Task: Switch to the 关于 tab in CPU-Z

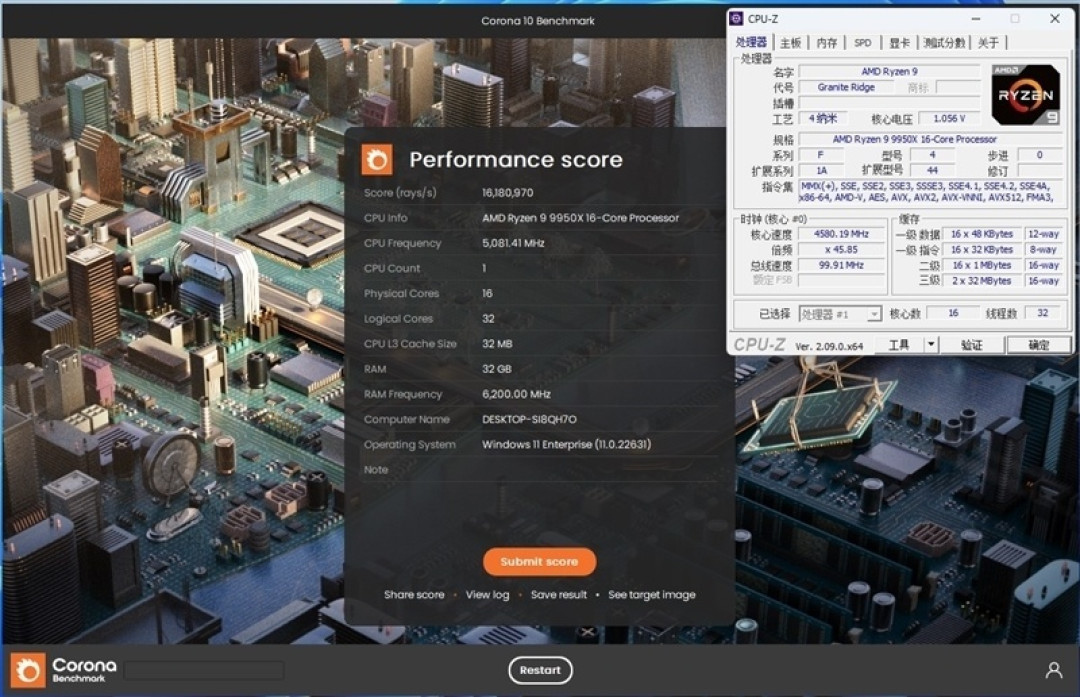Action: click(988, 43)
